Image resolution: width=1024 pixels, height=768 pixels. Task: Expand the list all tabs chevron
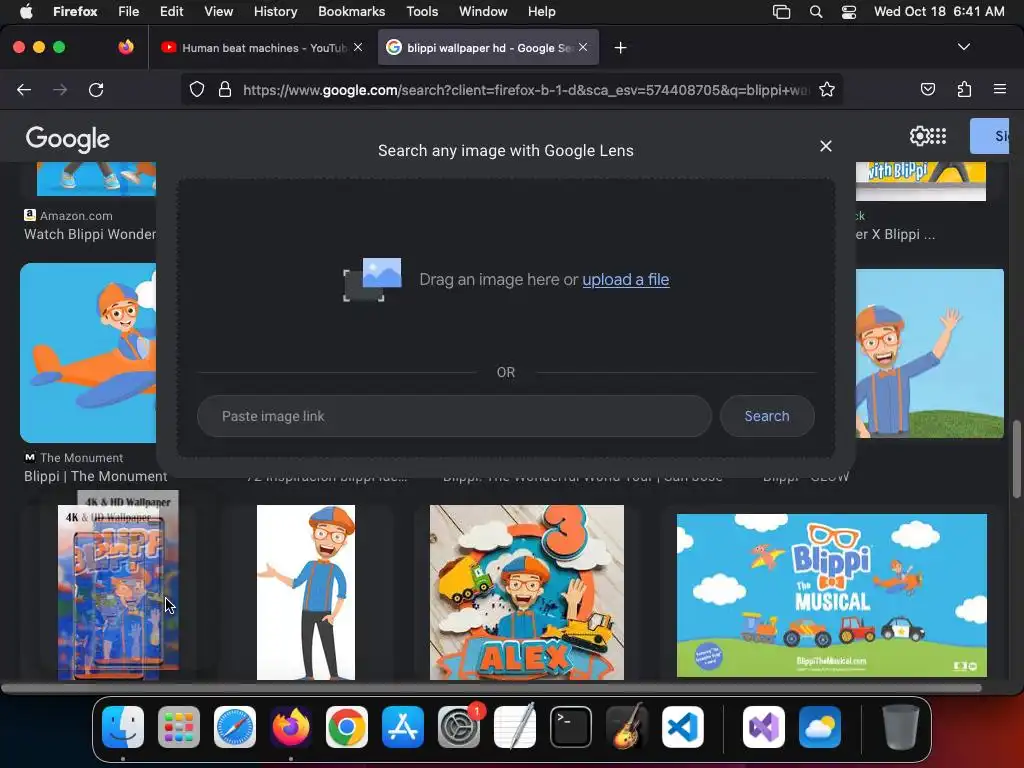(963, 47)
